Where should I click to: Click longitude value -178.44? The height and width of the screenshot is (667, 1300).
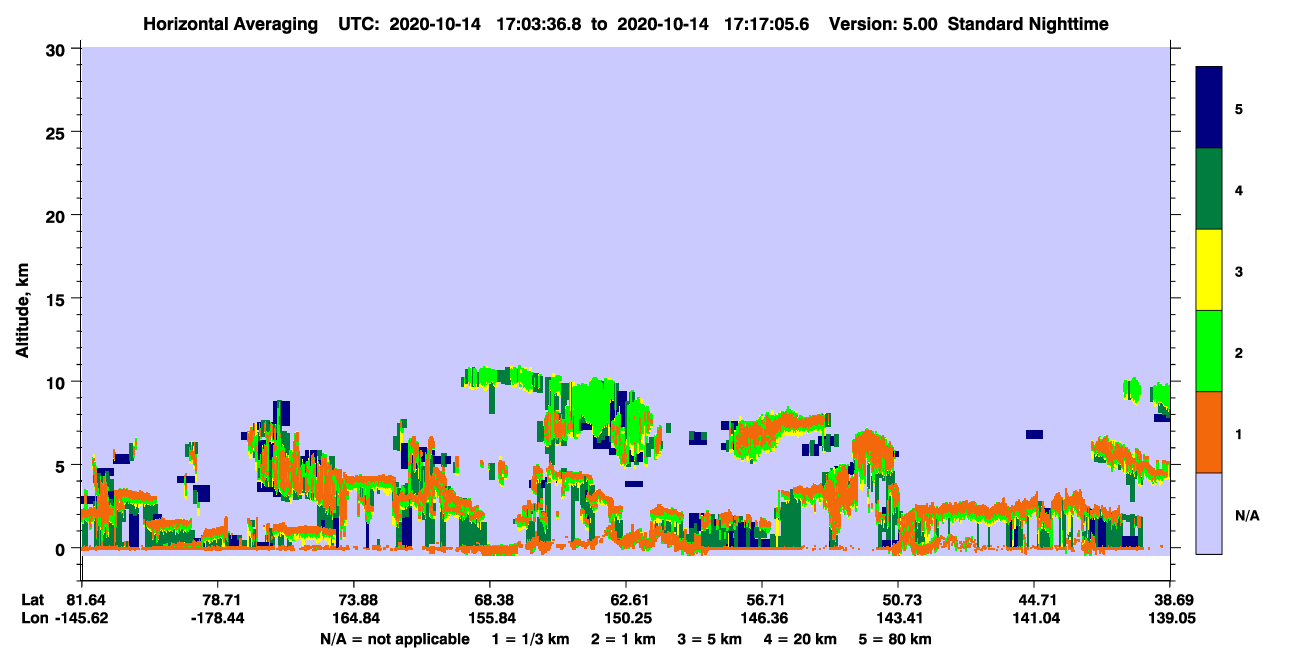click(x=217, y=618)
